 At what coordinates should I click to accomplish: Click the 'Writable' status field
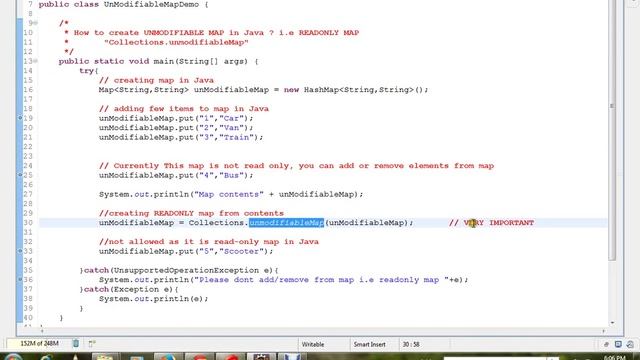(313, 344)
